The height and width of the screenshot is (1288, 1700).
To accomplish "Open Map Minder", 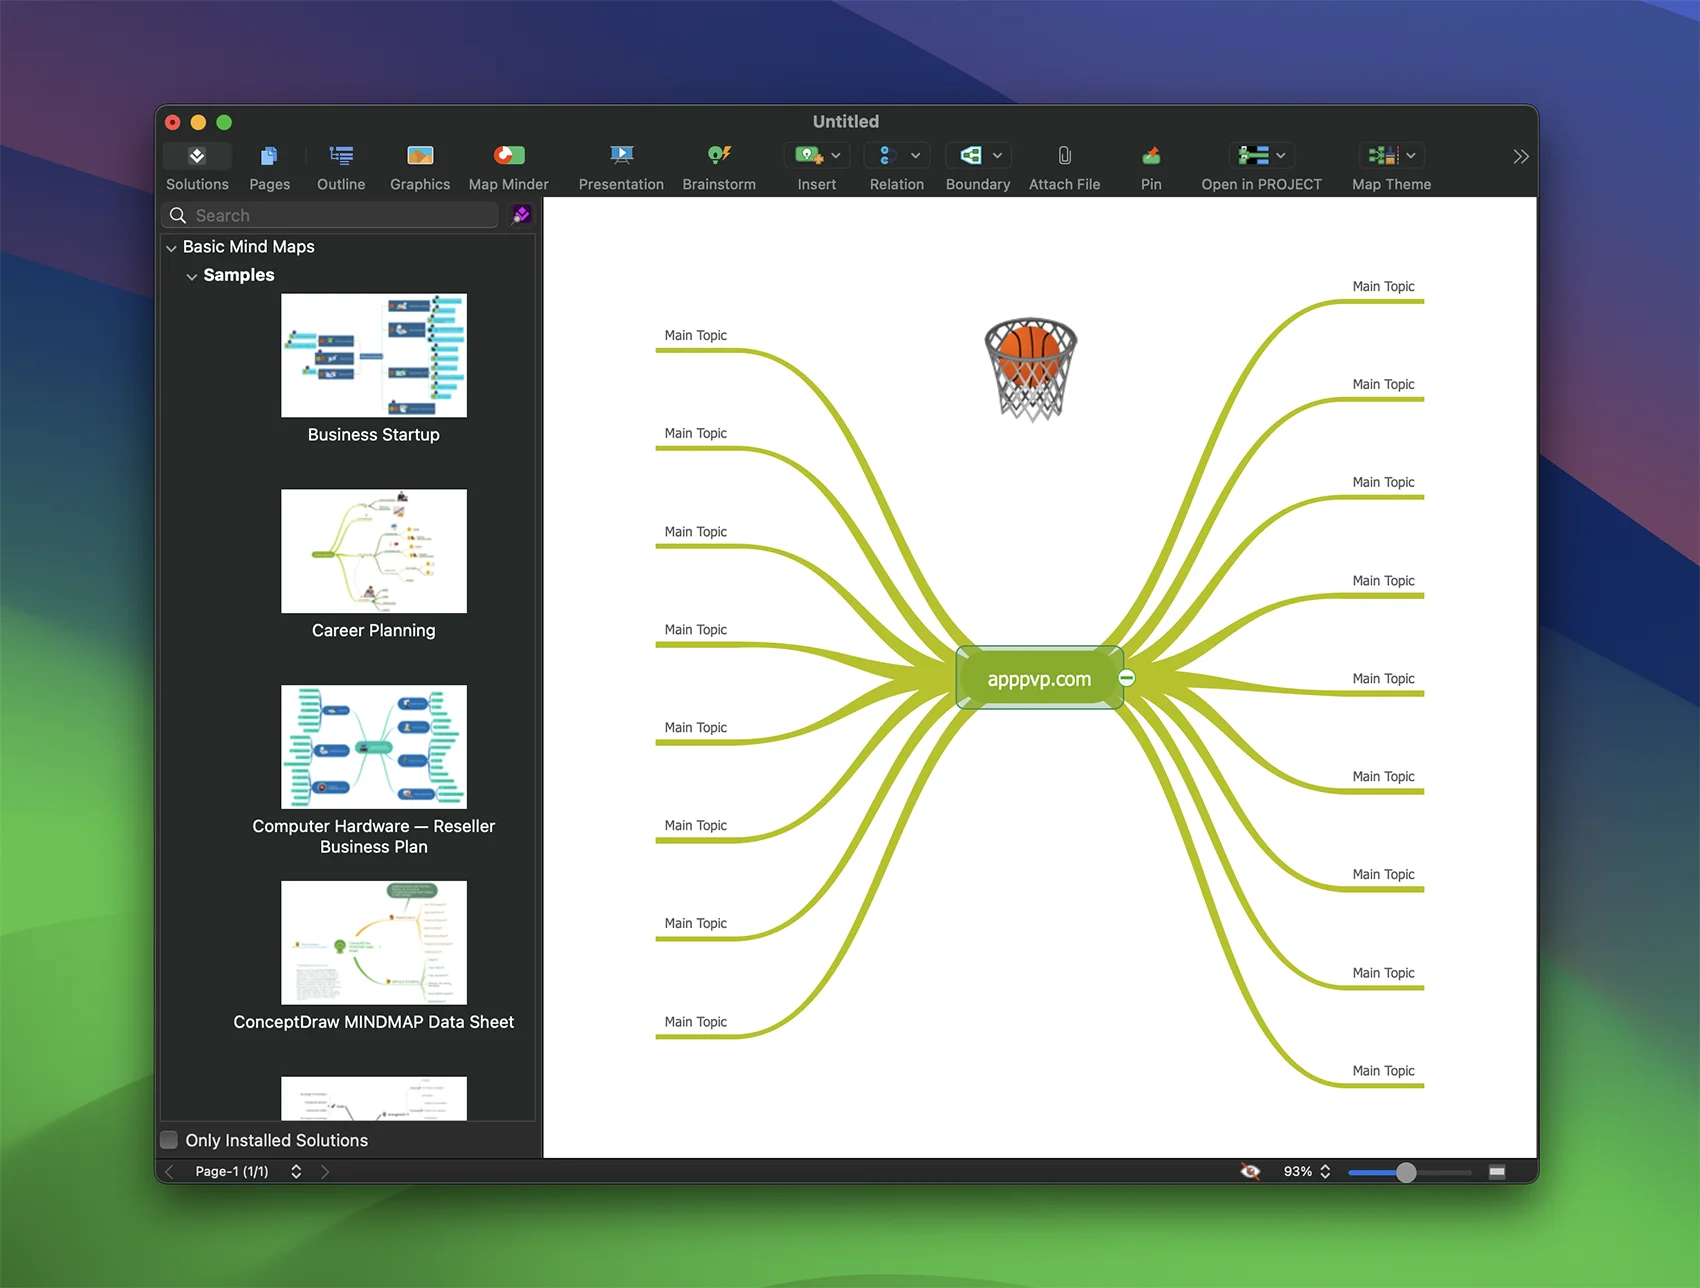I will point(509,156).
